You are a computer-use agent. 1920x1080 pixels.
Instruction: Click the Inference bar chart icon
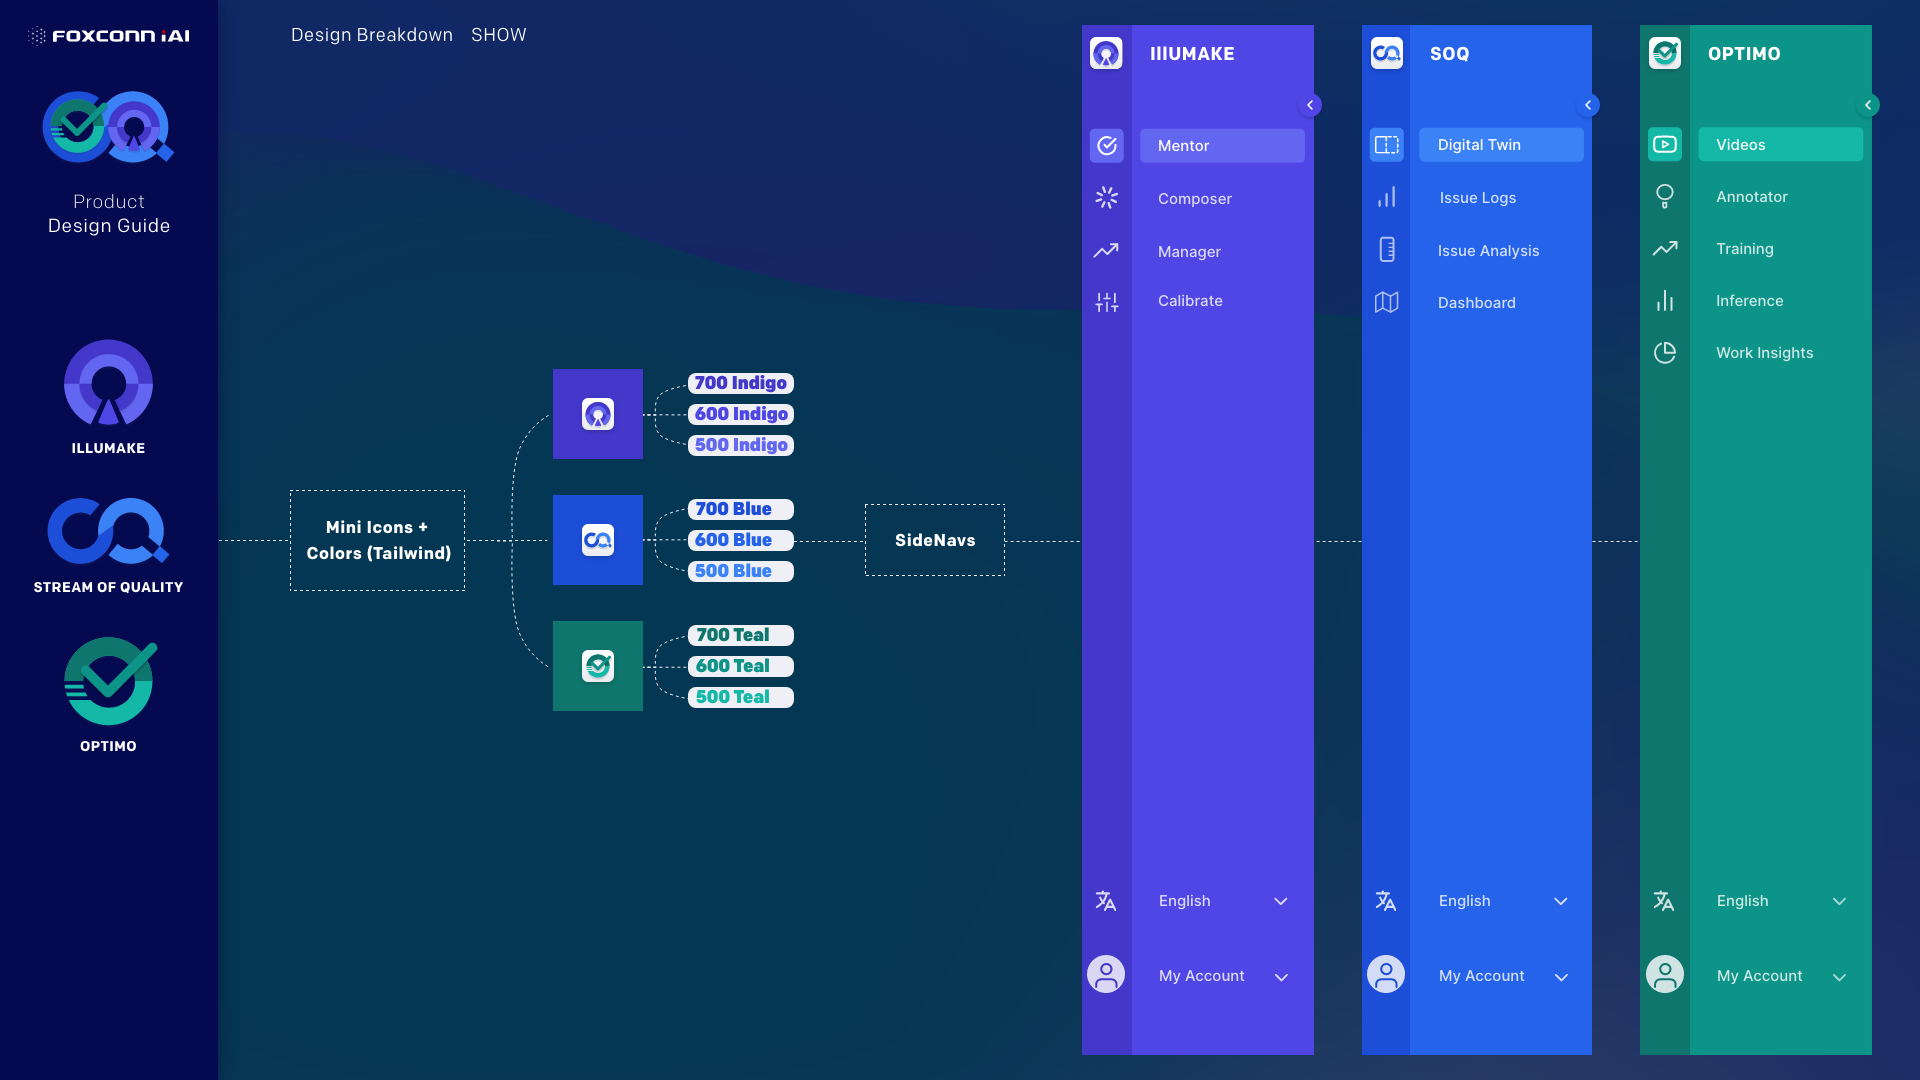pos(1665,301)
